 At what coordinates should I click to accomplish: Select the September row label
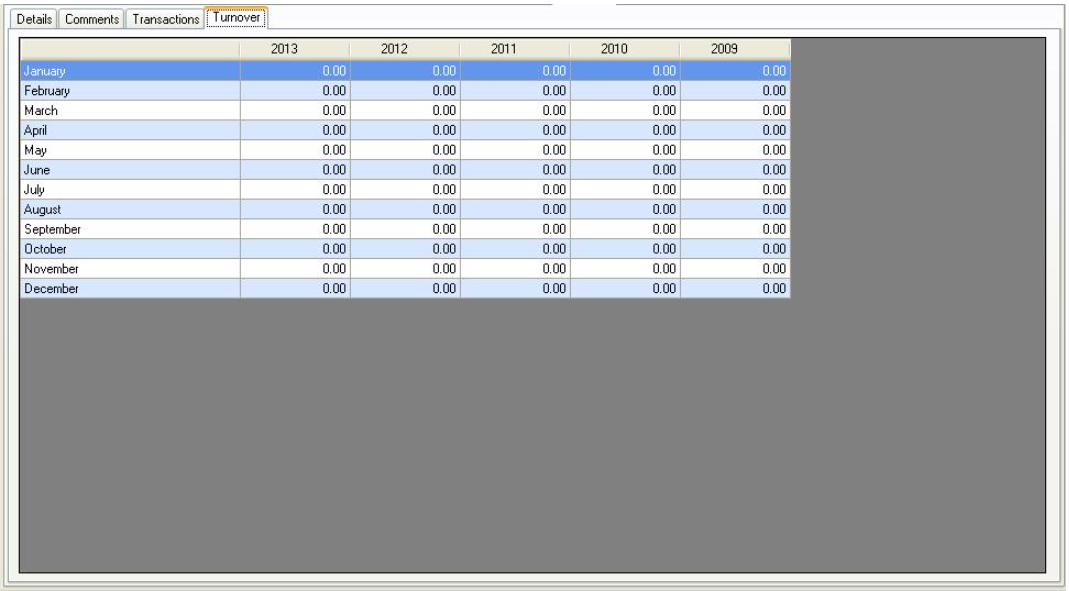(130, 229)
